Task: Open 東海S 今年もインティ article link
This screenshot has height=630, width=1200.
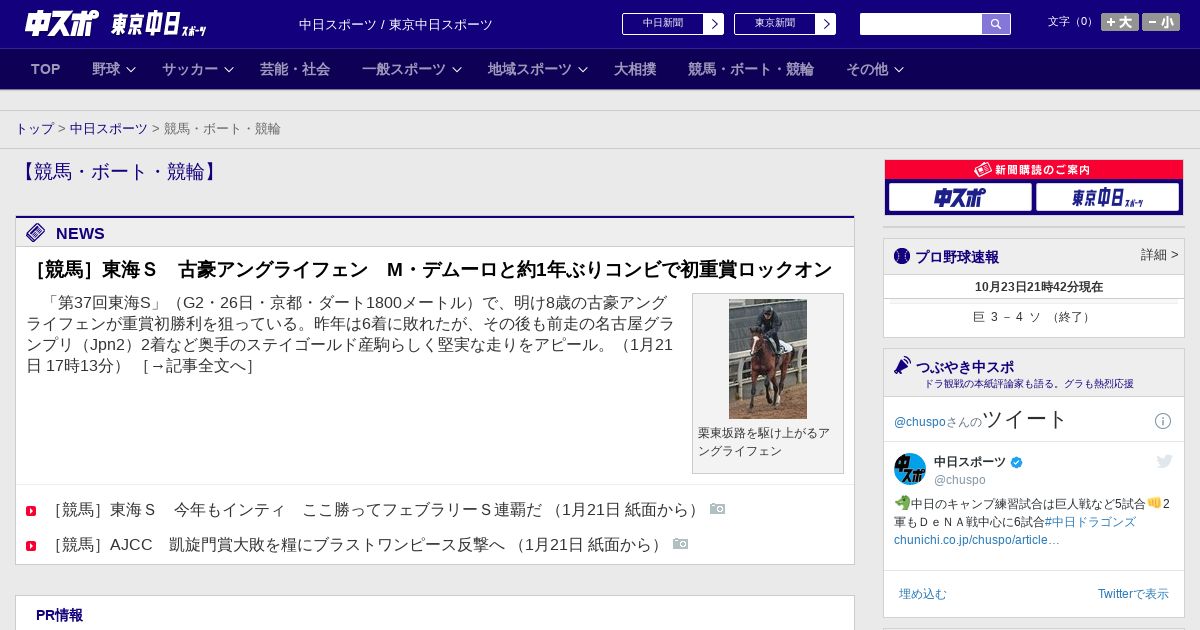Action: coord(377,510)
